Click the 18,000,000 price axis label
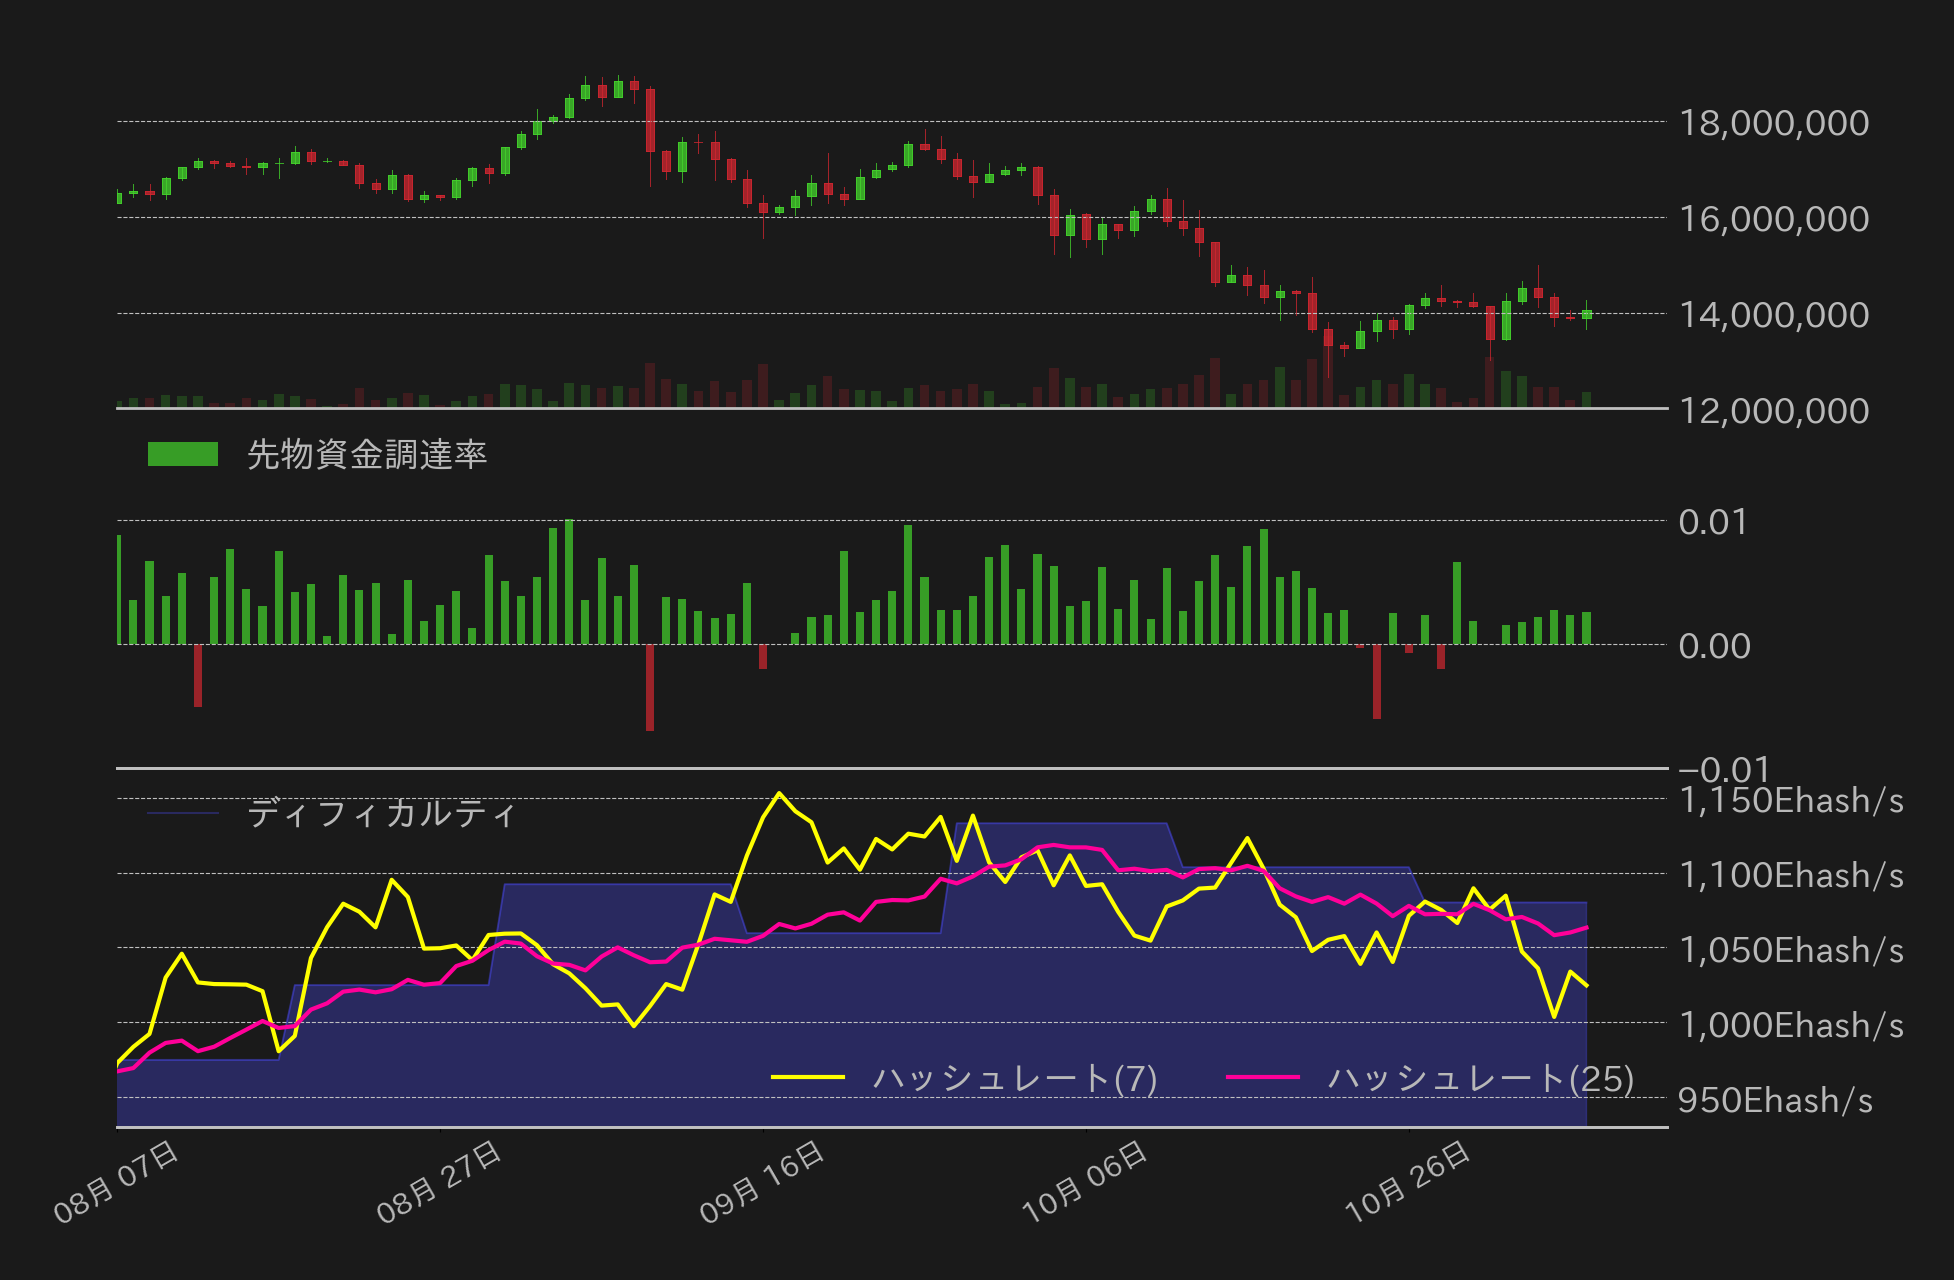The height and width of the screenshot is (1280, 1954). tap(1773, 123)
